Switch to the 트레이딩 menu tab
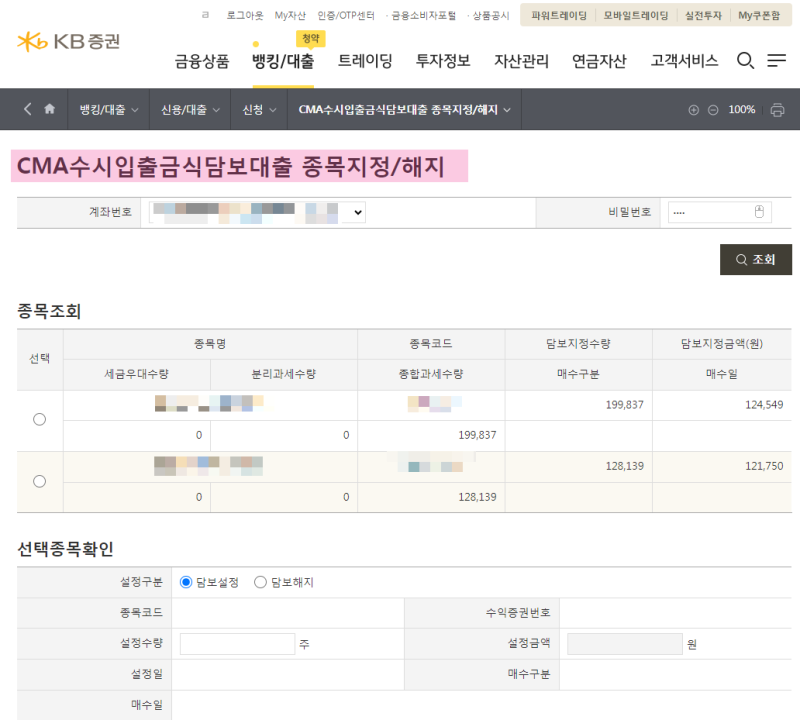The width and height of the screenshot is (800, 720). coord(365,60)
